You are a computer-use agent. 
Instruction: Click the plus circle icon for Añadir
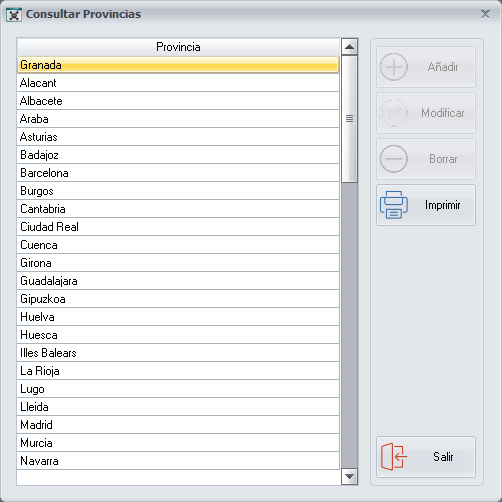coord(394,67)
